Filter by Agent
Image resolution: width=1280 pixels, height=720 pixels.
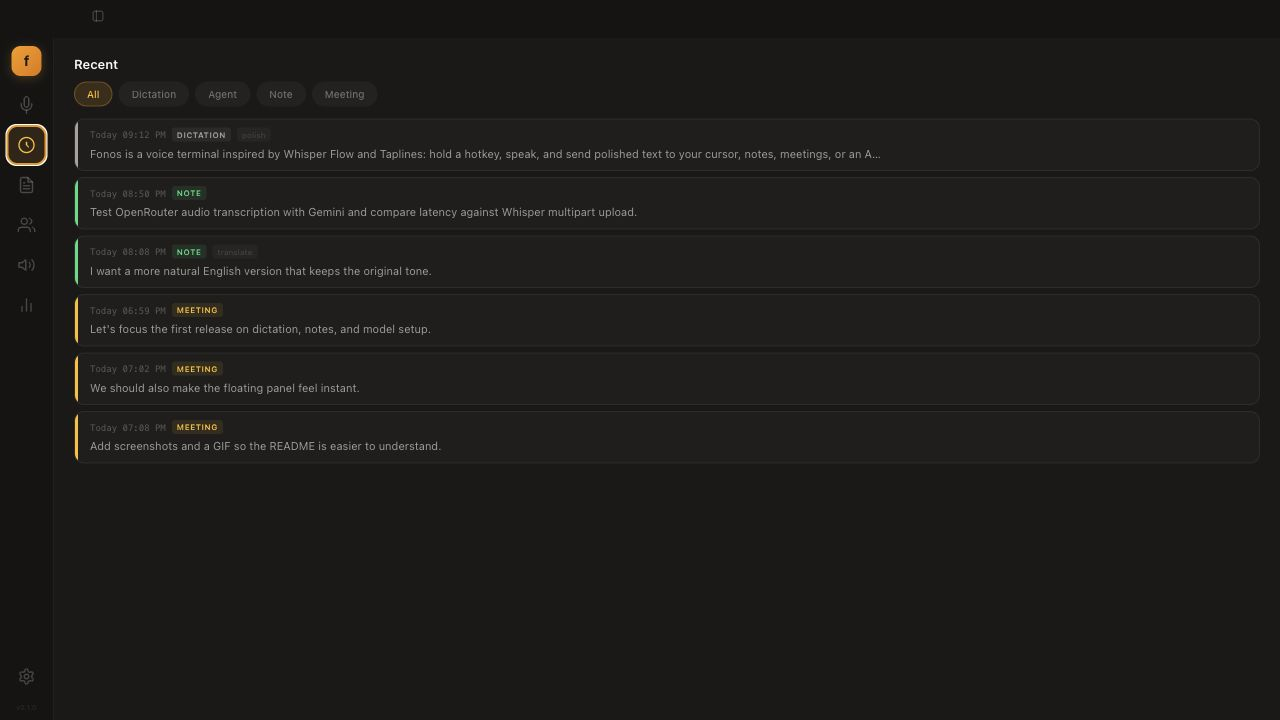coord(222,94)
